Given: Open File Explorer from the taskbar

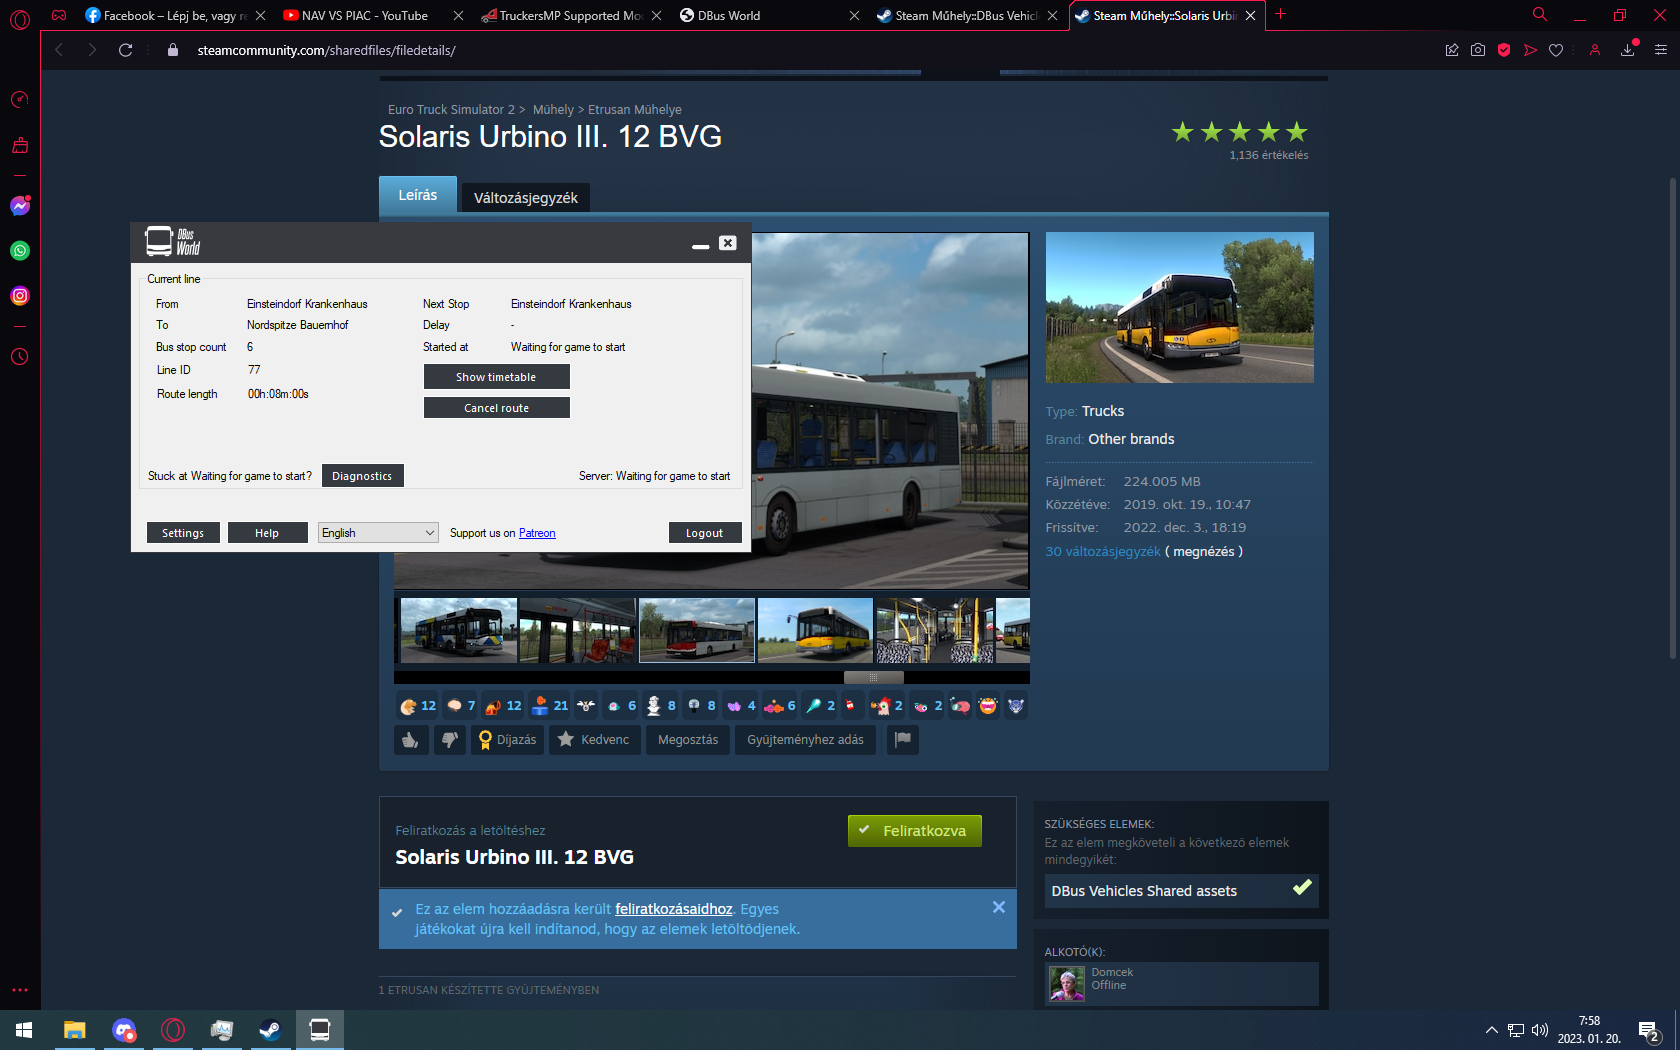Looking at the screenshot, I should (75, 1030).
